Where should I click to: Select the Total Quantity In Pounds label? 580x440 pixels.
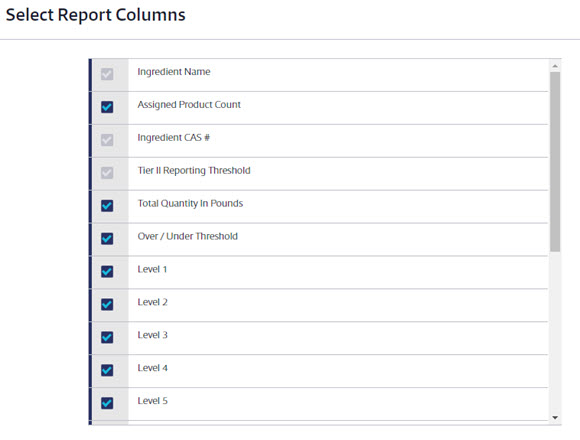(x=190, y=204)
